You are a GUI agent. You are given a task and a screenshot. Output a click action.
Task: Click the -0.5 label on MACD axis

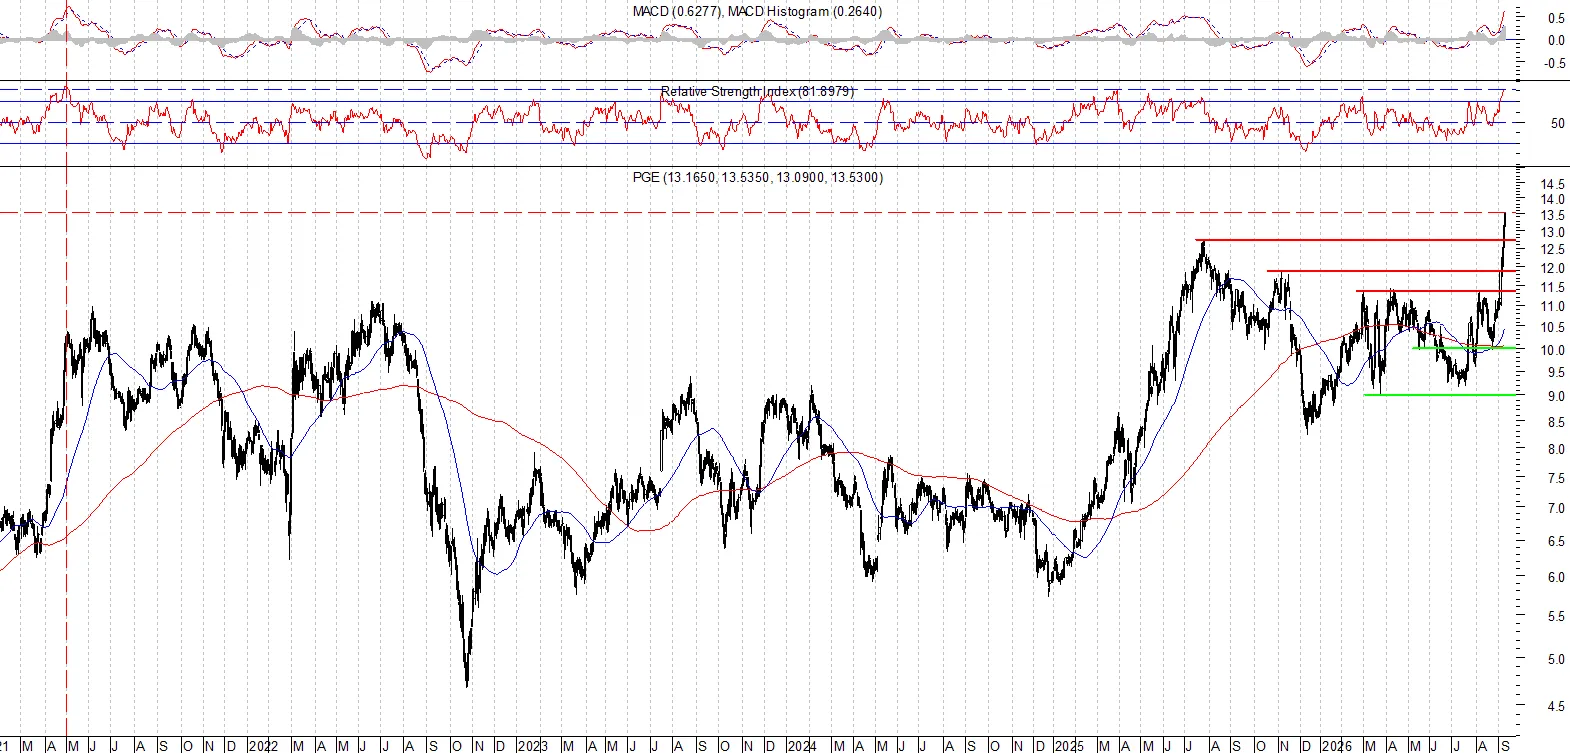pos(1555,64)
